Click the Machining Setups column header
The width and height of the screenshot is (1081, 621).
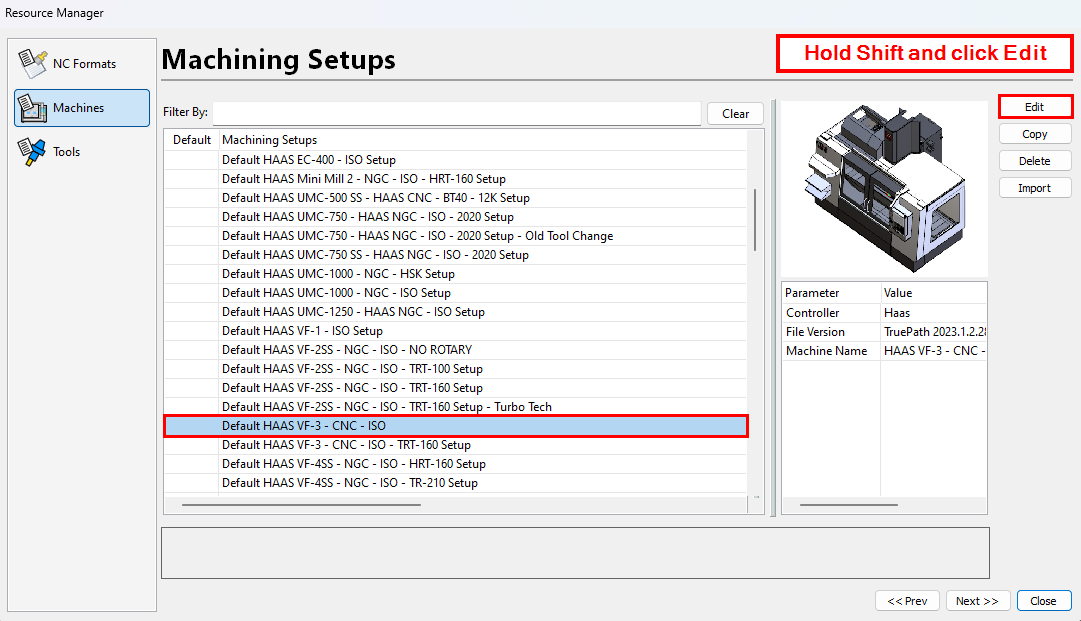[x=483, y=140]
